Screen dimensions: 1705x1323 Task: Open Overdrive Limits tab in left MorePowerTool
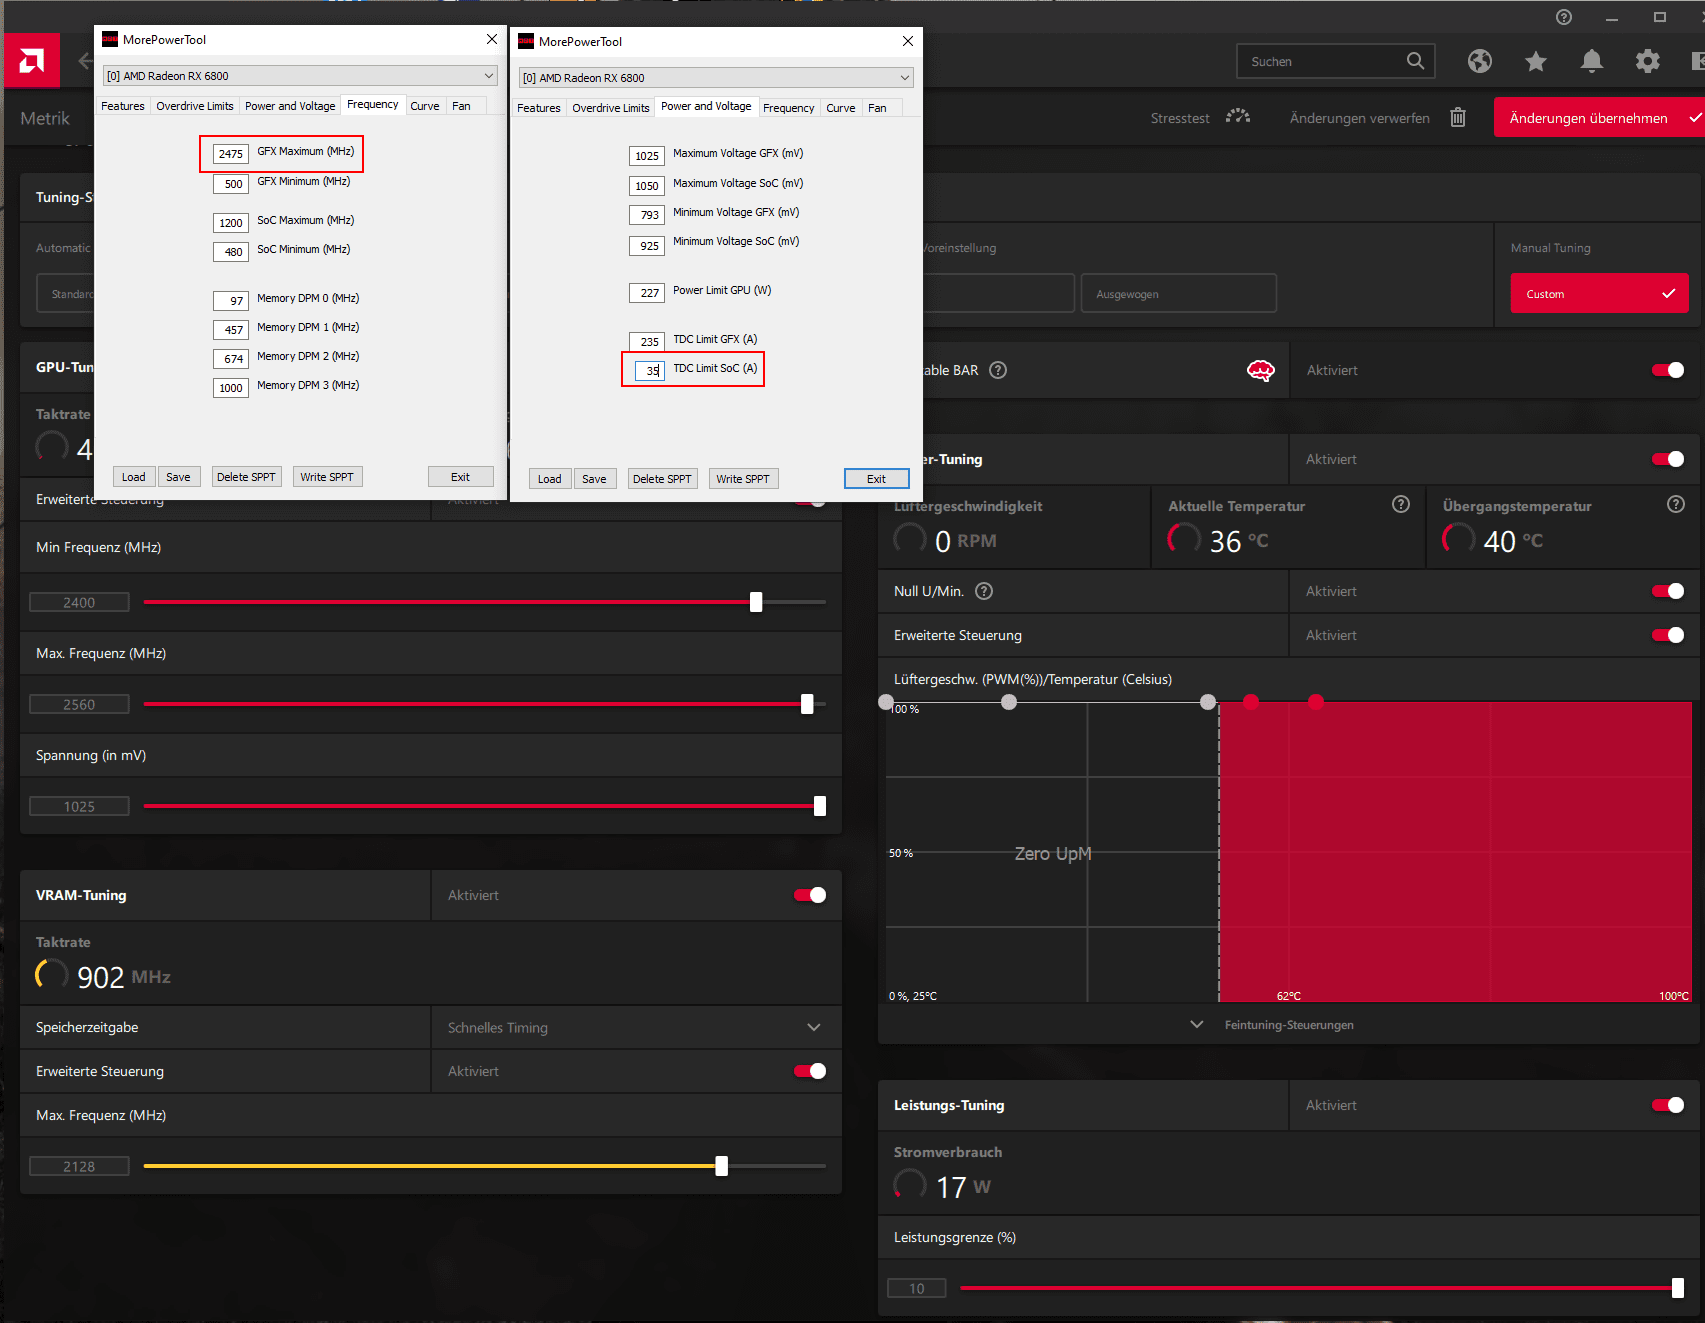[195, 106]
